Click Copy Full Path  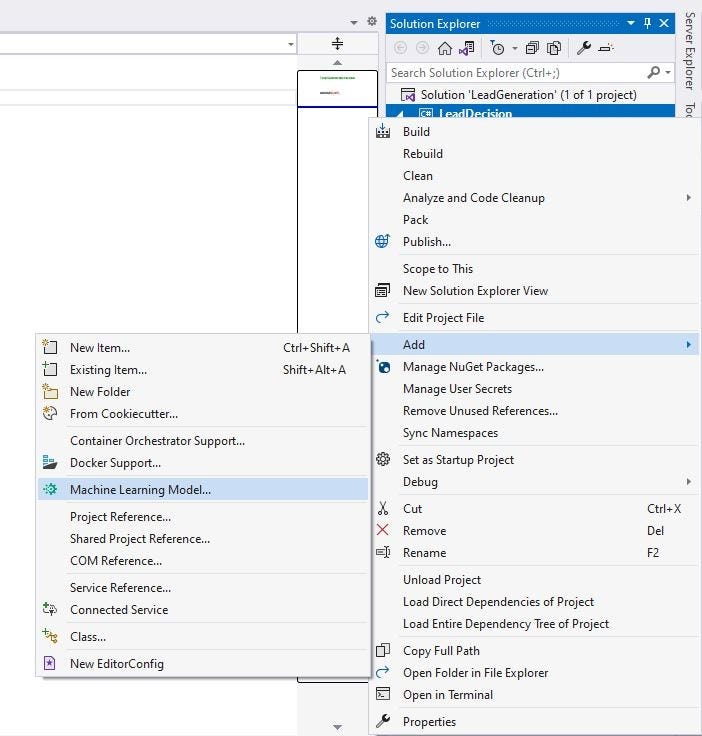(x=534, y=651)
